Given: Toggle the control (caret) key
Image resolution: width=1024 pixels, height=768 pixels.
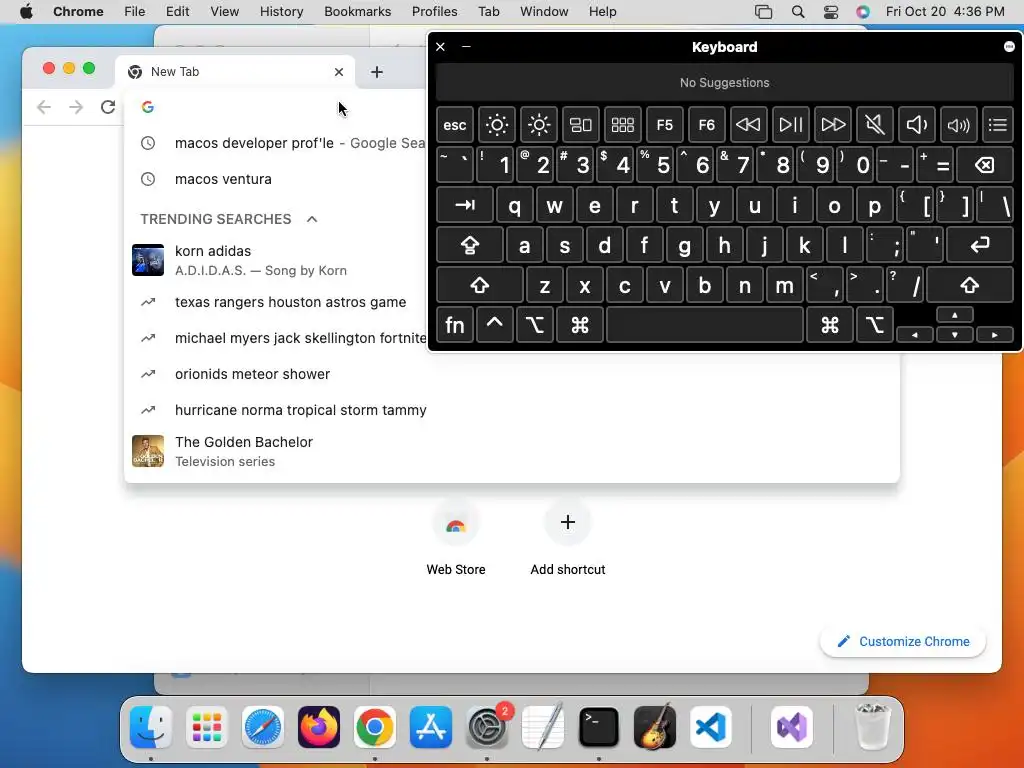Looking at the screenshot, I should tap(494, 325).
